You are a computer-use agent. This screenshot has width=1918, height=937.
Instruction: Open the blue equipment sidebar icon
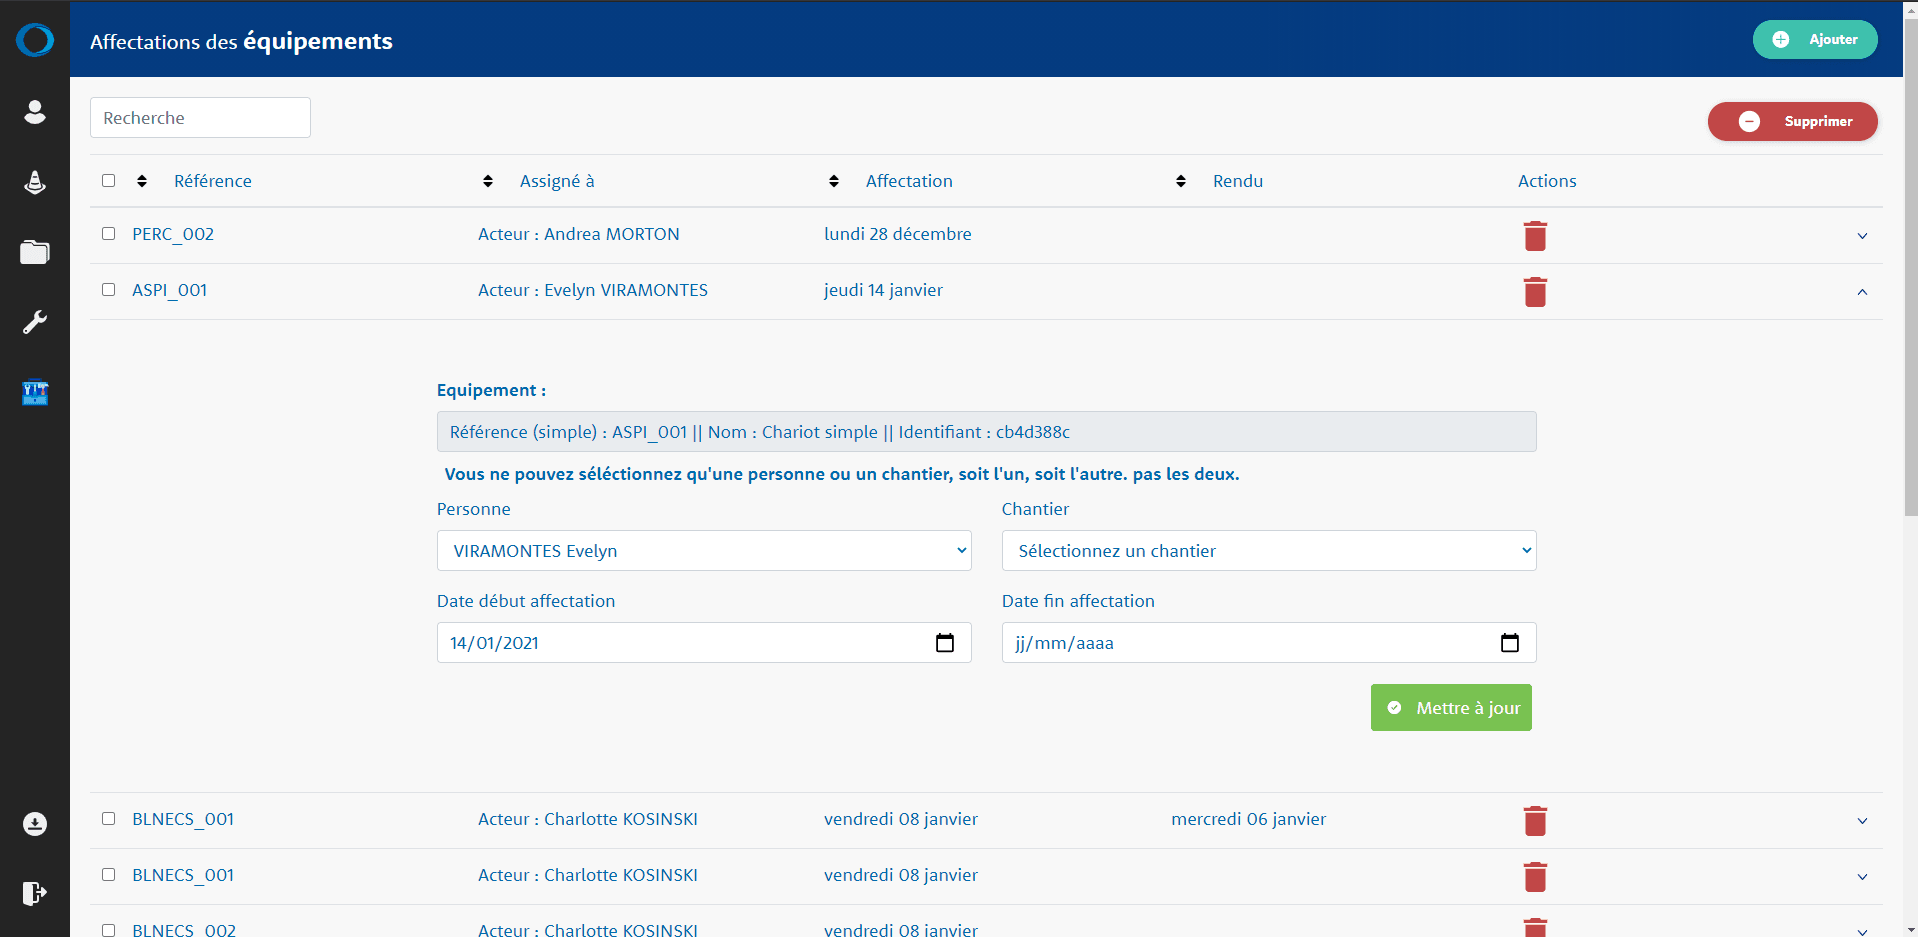[35, 393]
